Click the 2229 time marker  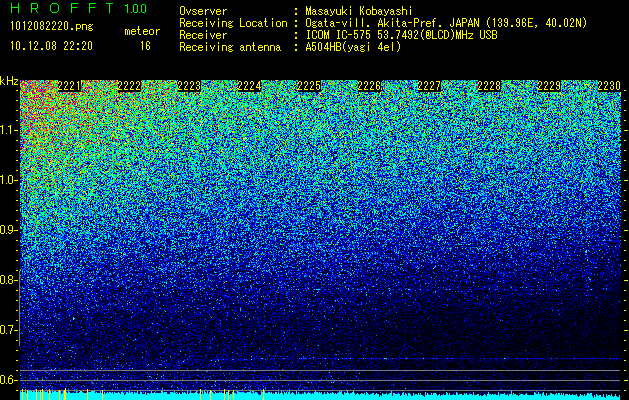(x=549, y=86)
